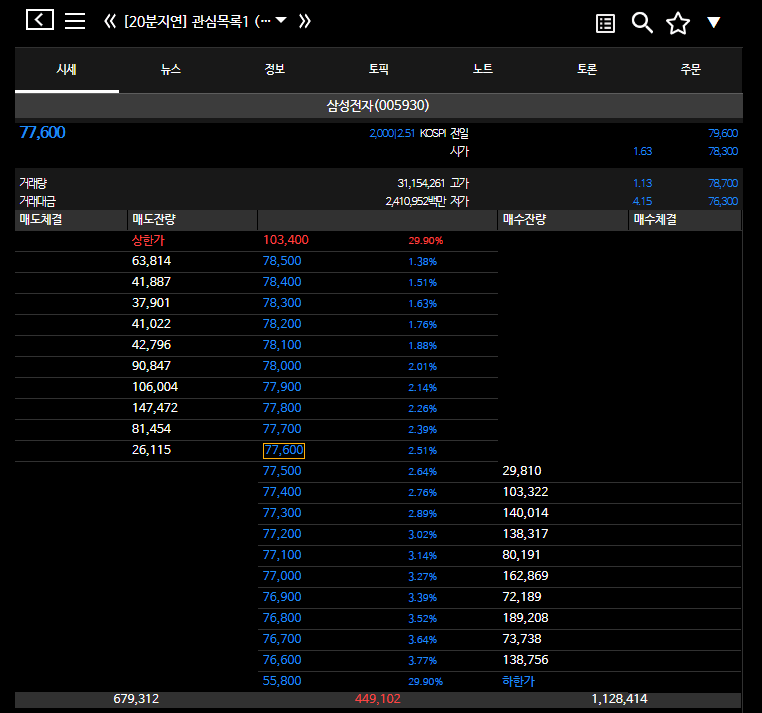Click the 전일 price 79,600

click(x=723, y=133)
